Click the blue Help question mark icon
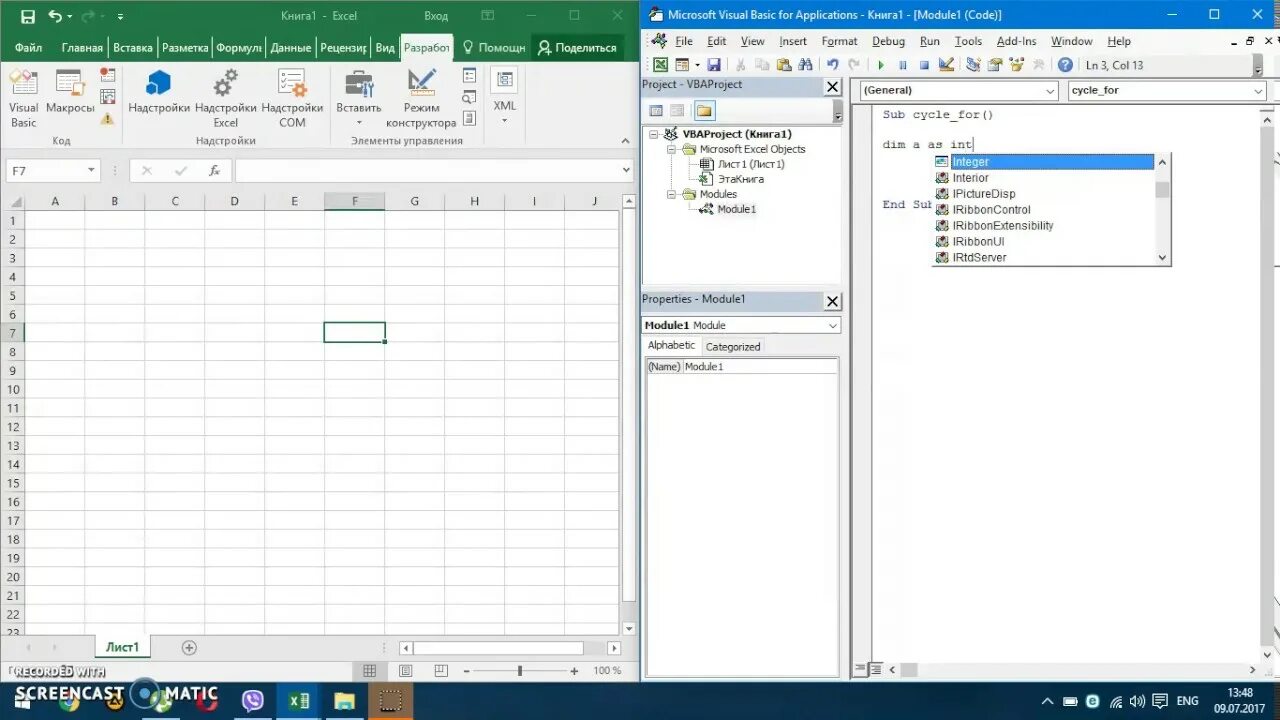 pyautogui.click(x=1065, y=65)
